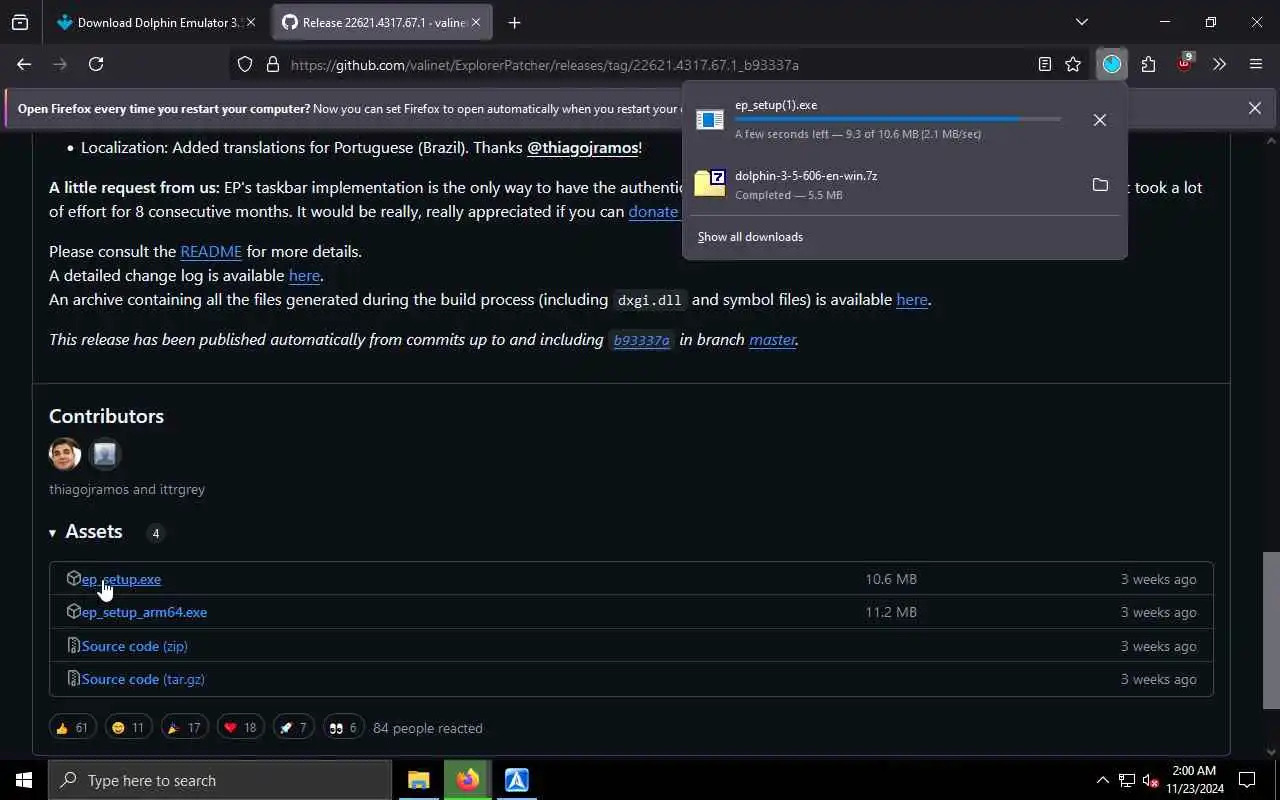Close the Dolphin Emulator tab

(250, 22)
